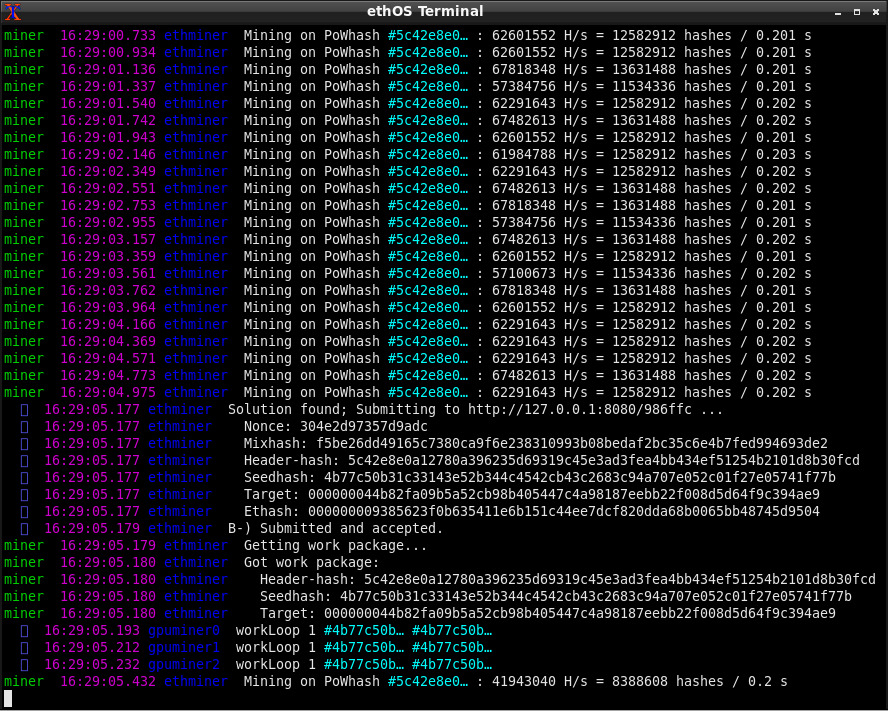The width and height of the screenshot is (888, 711).
Task: Click the Target line at 16:29:05.180
Action: 420,614
